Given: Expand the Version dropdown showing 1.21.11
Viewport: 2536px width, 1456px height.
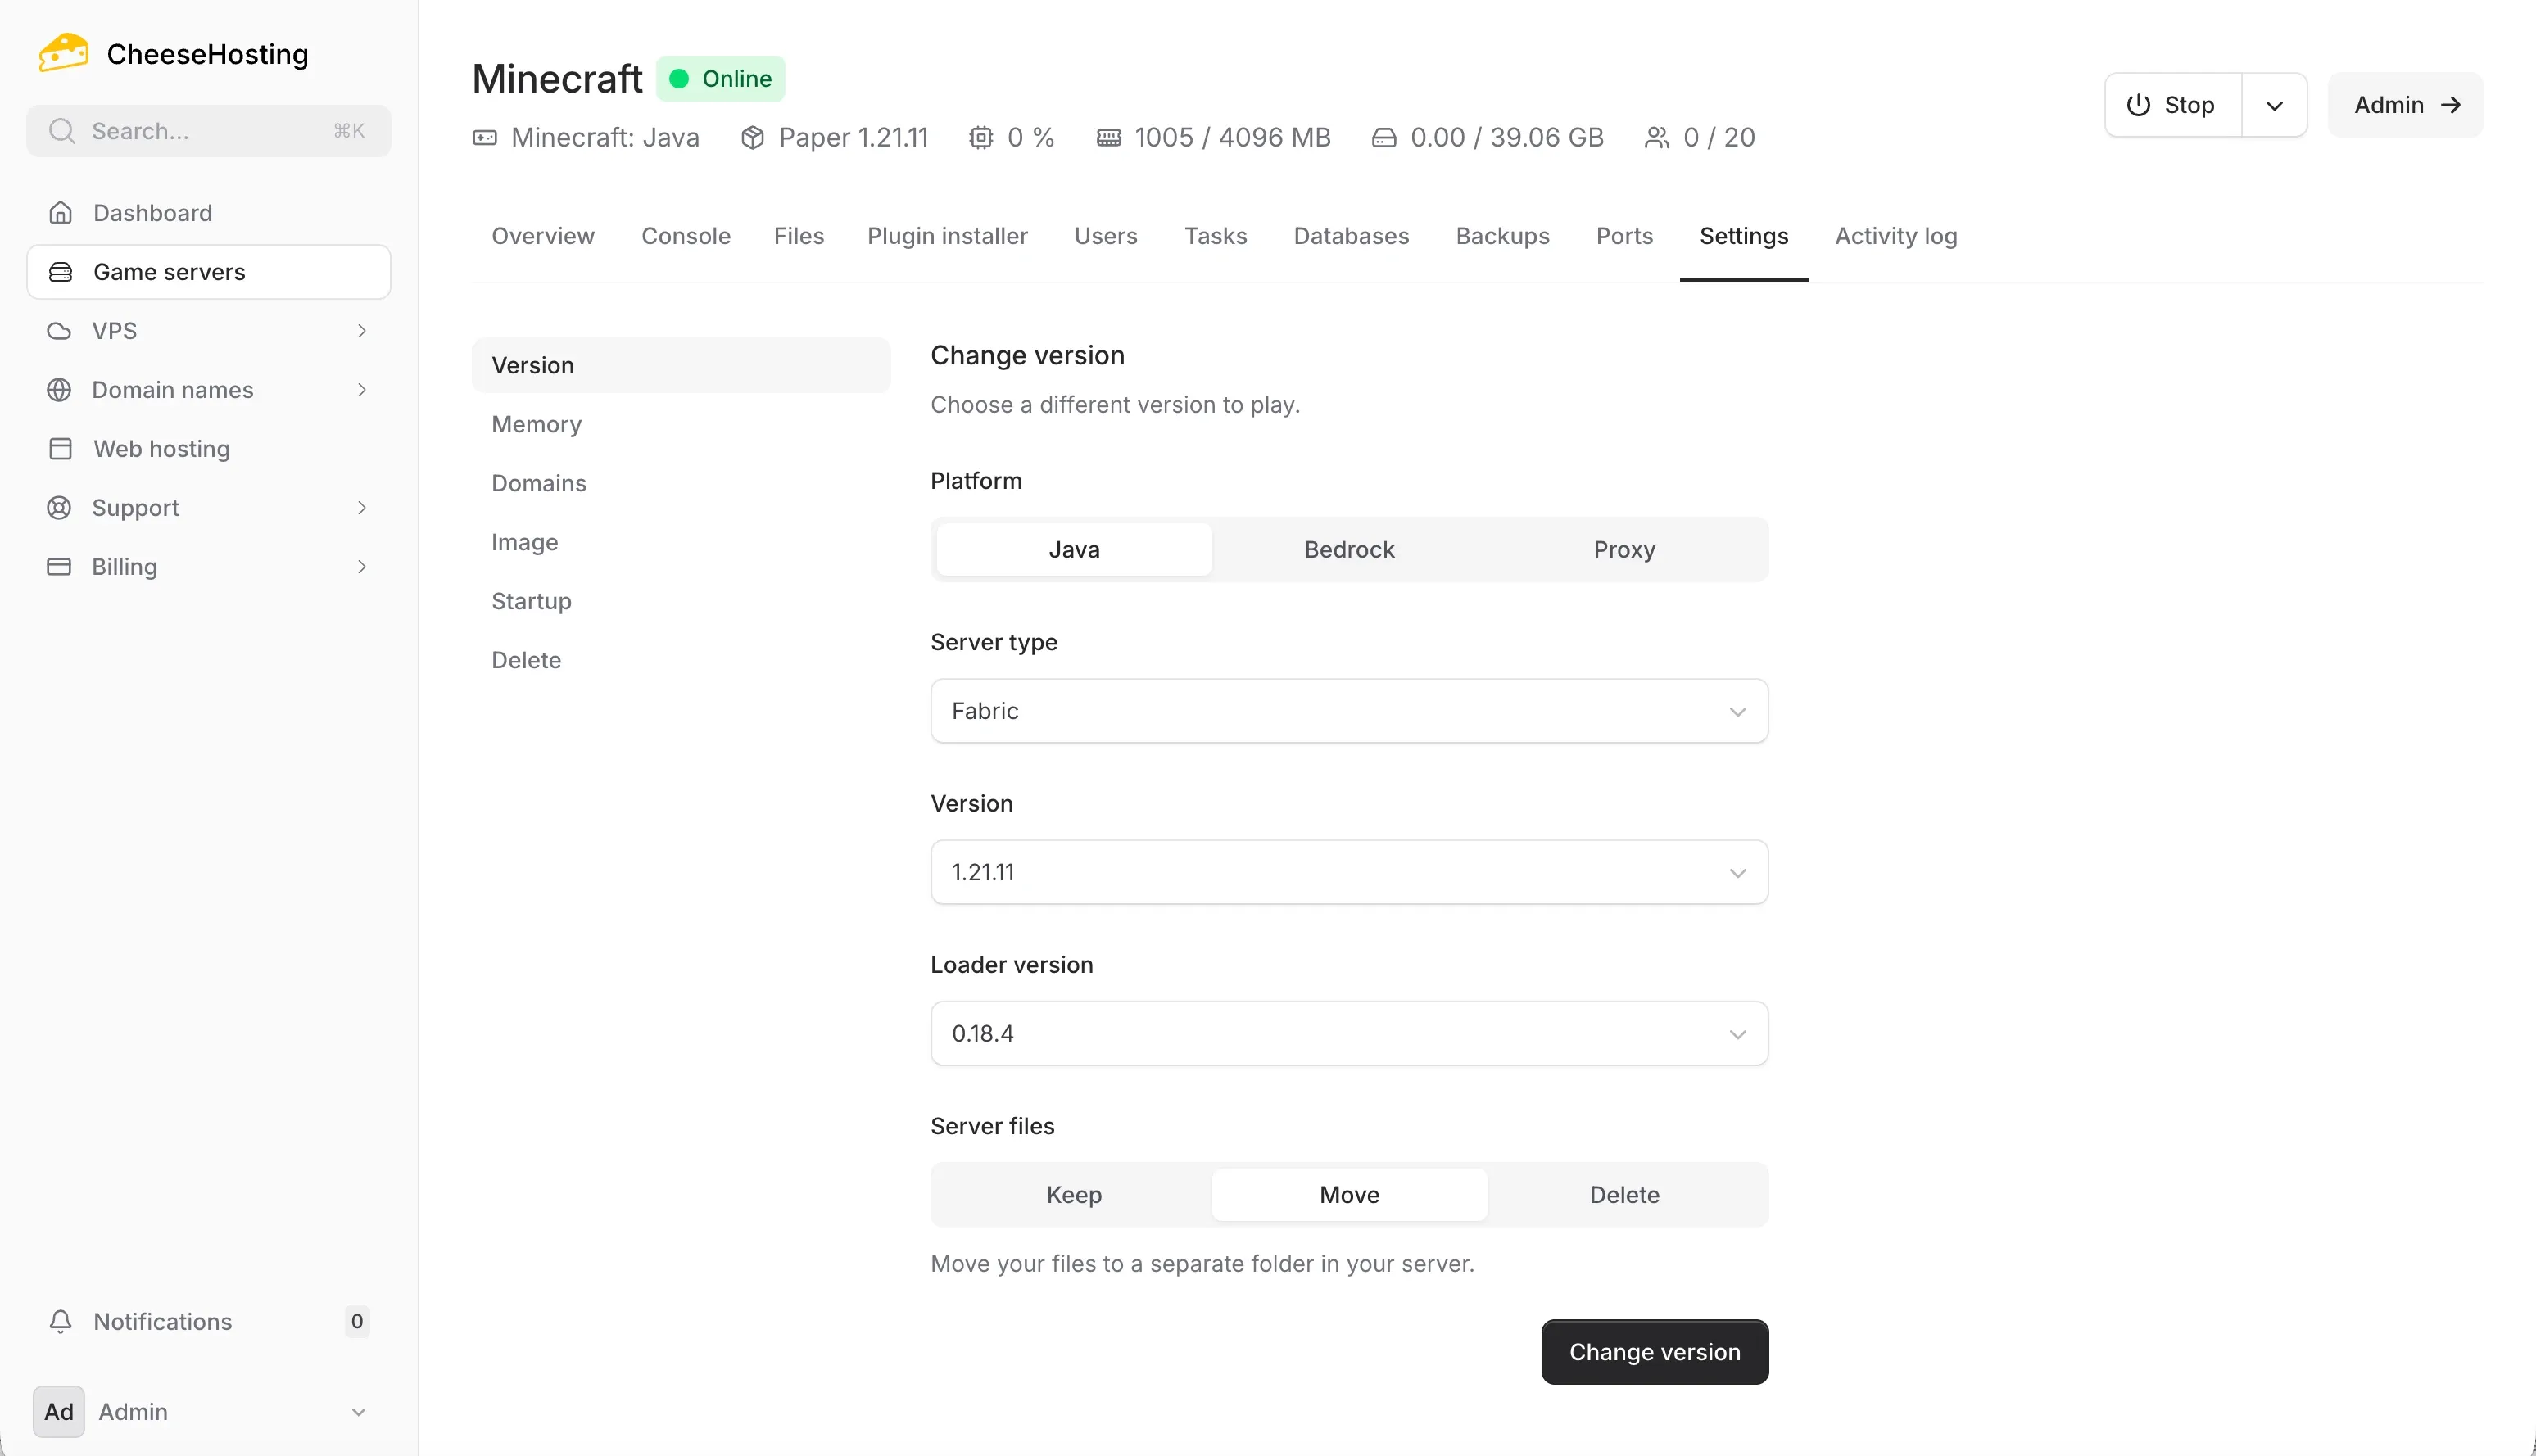Looking at the screenshot, I should pos(1348,871).
